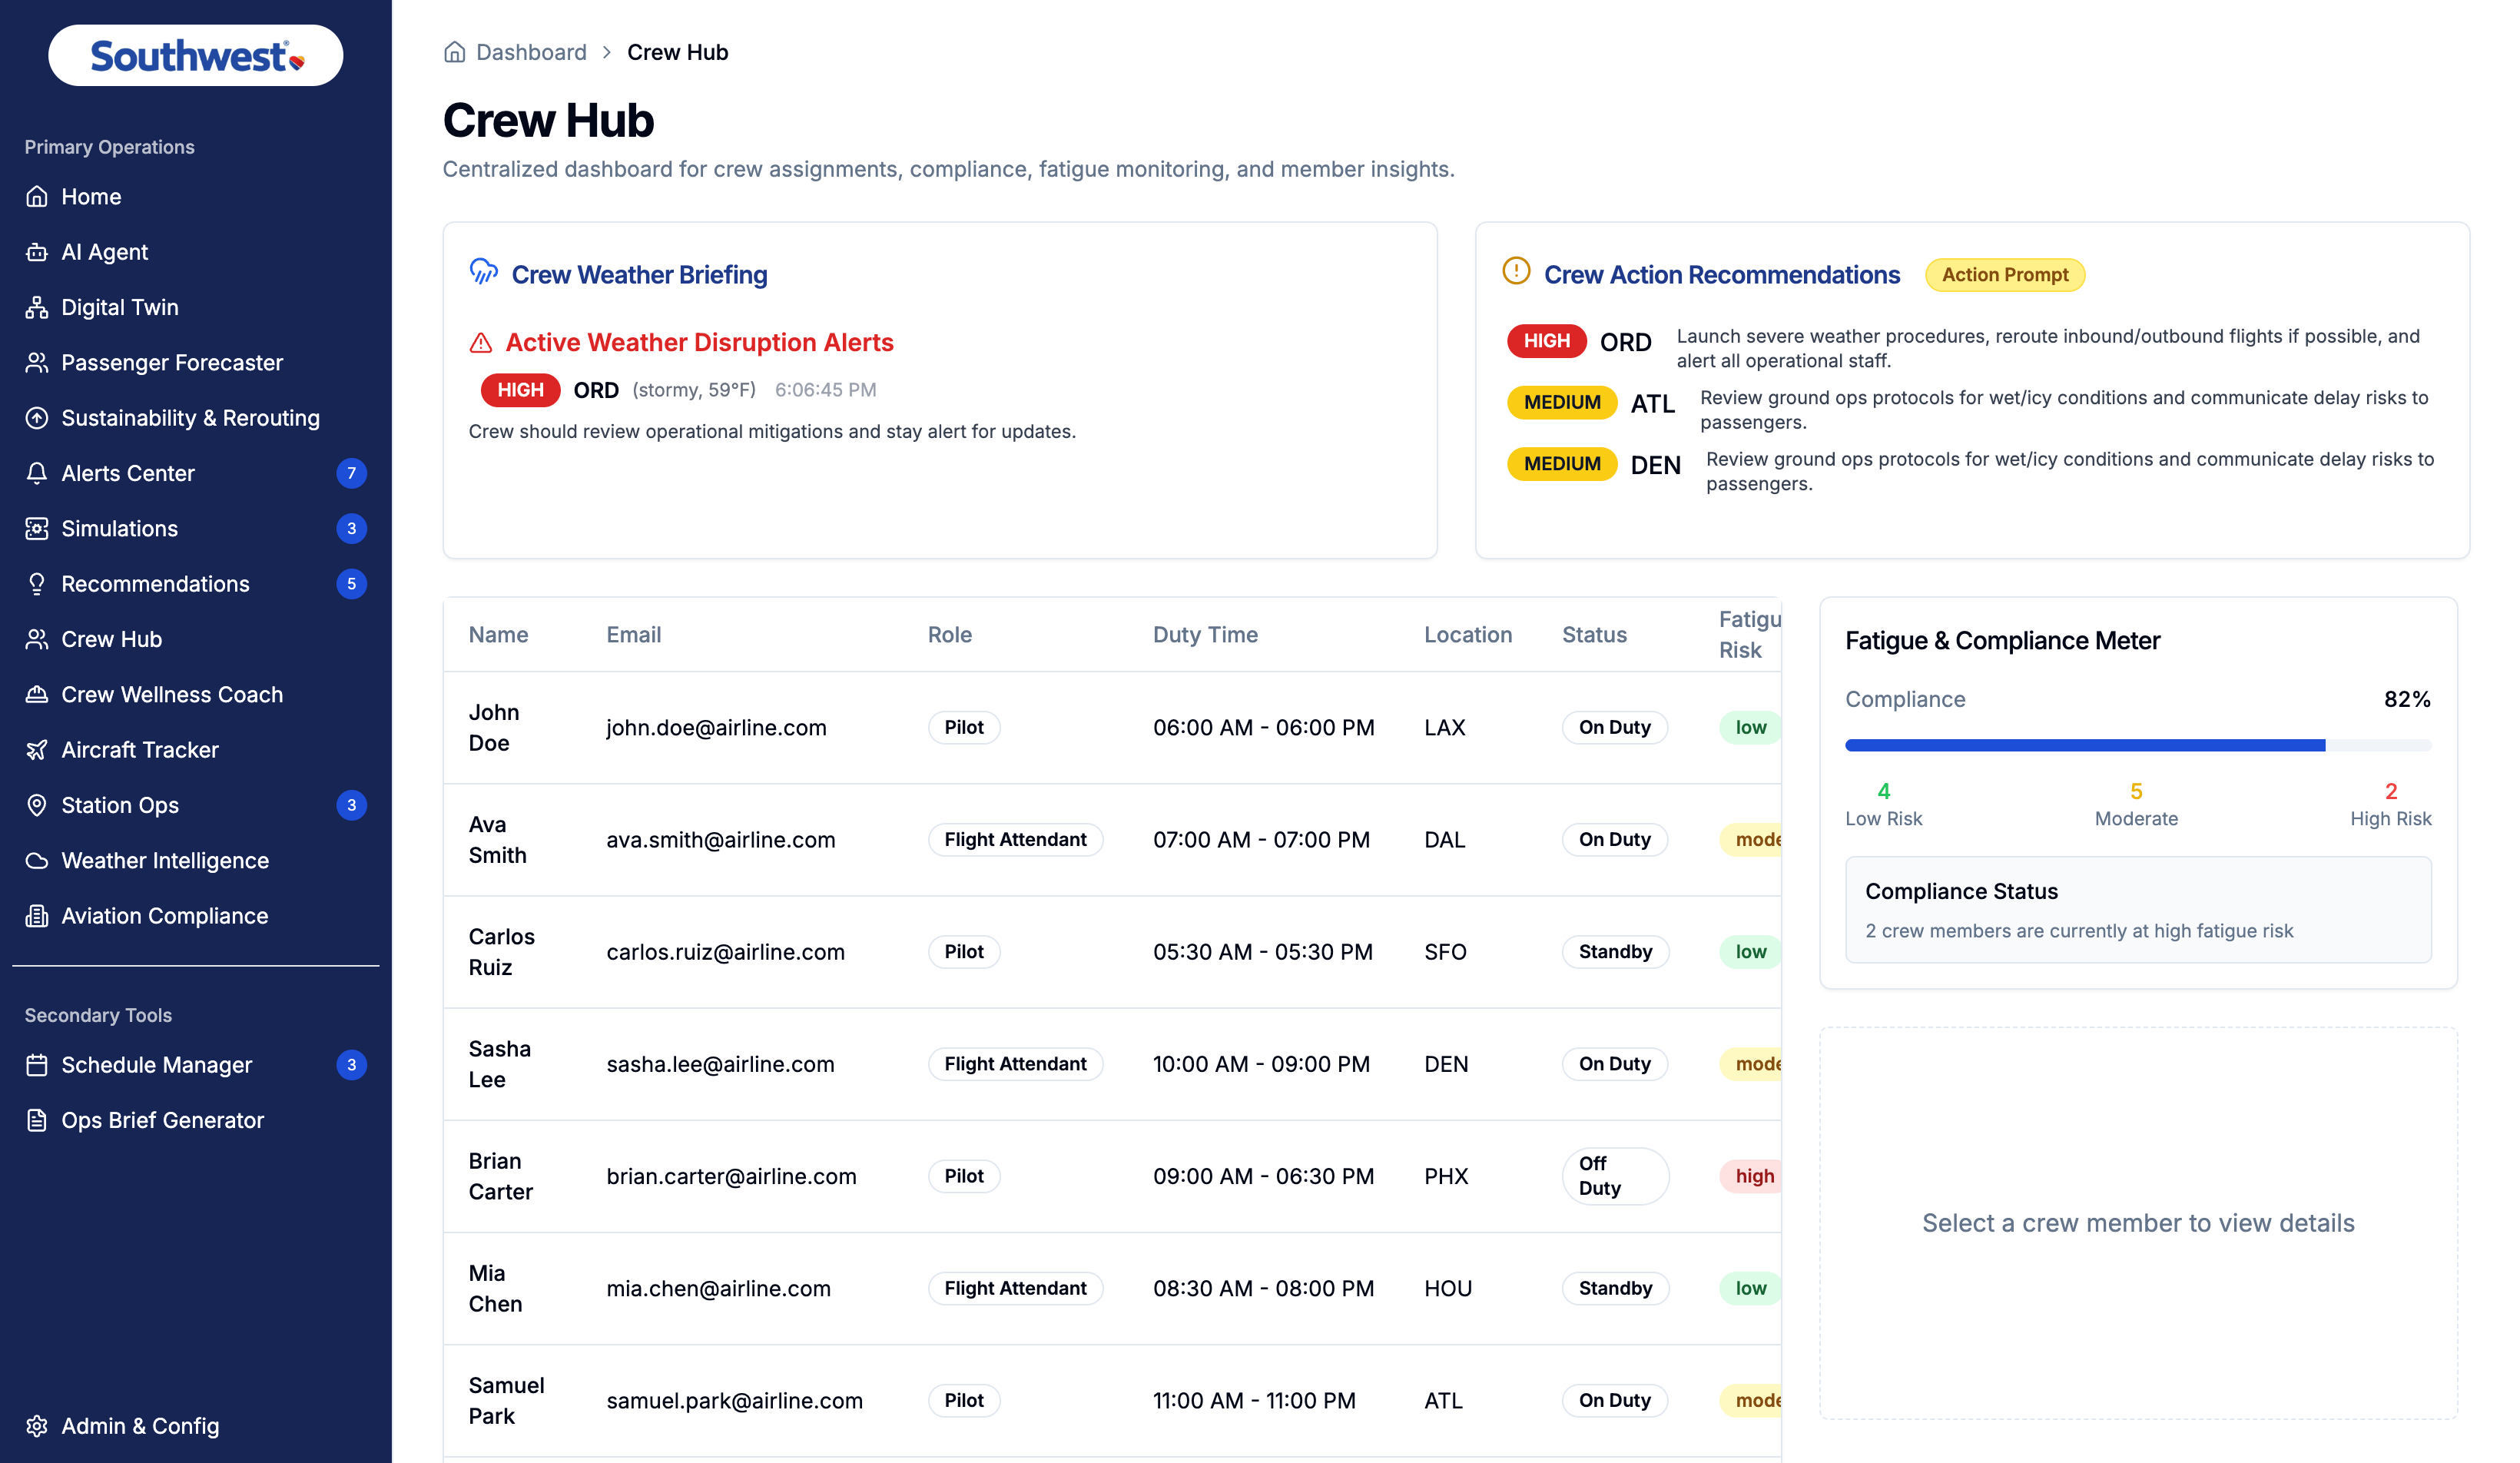Click the Dashboard breadcrumb link

point(531,52)
